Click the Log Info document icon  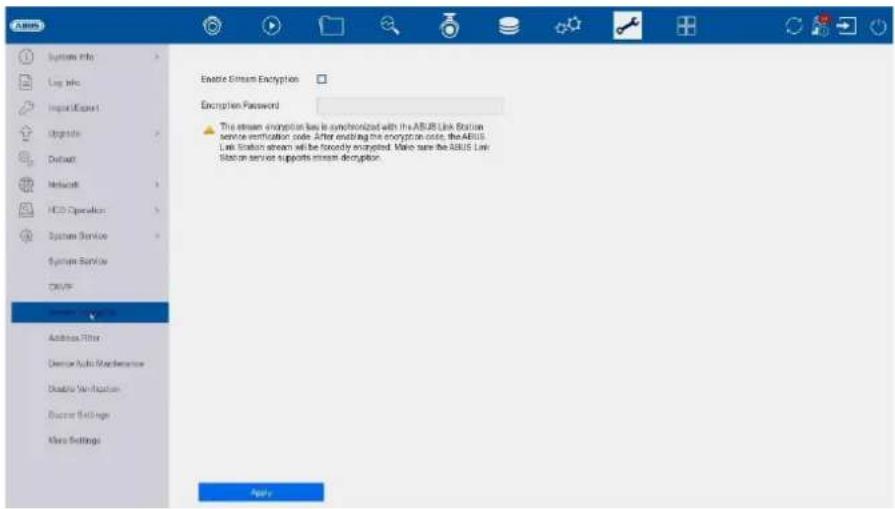(26, 82)
